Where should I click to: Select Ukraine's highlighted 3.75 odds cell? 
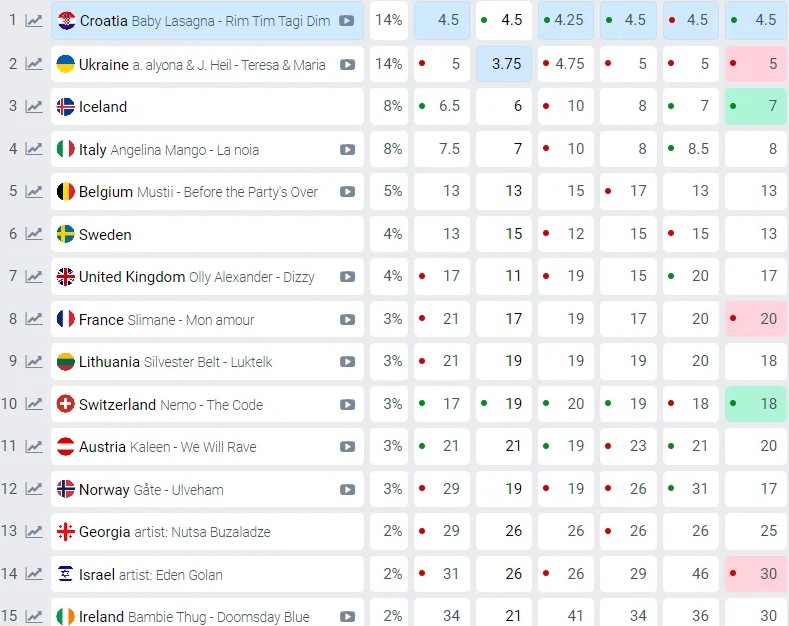504,64
